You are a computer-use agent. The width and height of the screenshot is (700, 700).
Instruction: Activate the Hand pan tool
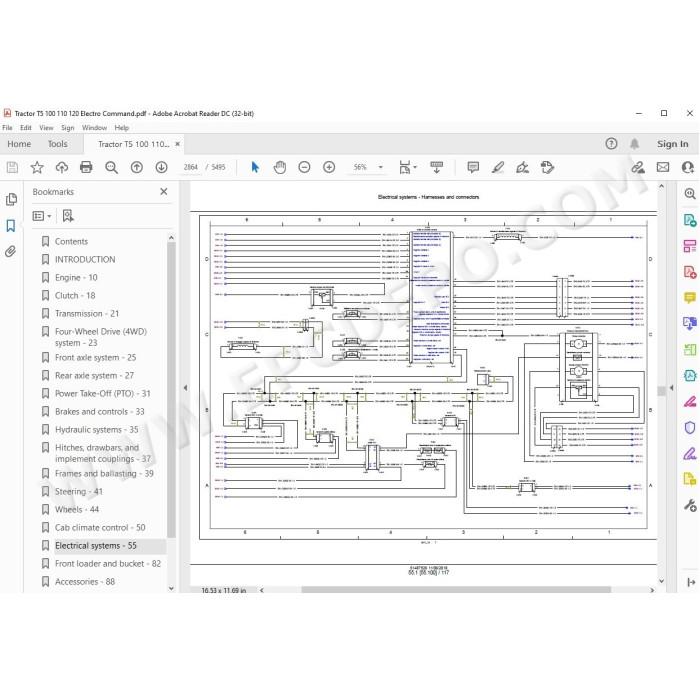click(x=280, y=167)
